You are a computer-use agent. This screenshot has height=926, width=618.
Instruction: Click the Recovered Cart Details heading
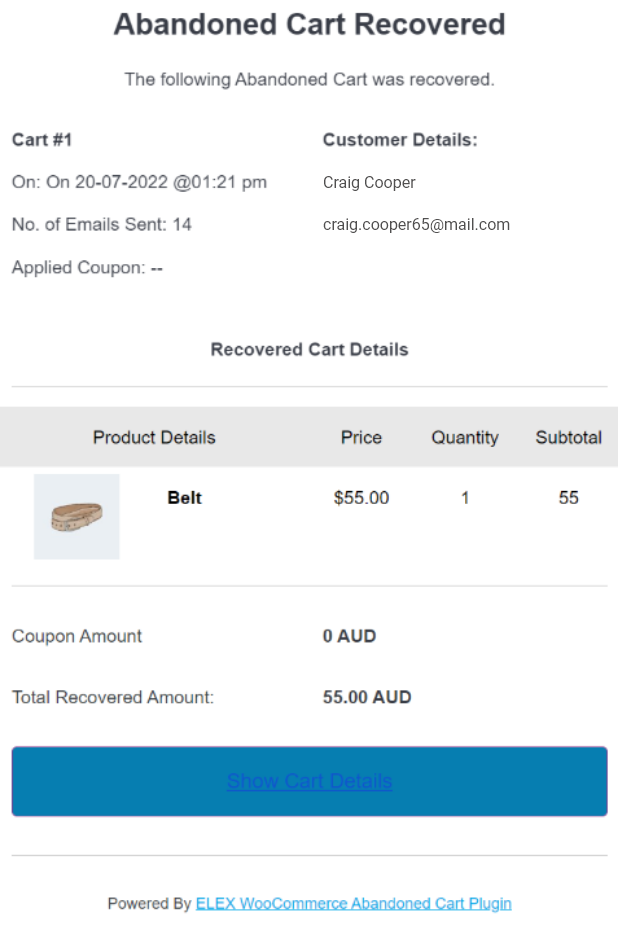click(310, 350)
